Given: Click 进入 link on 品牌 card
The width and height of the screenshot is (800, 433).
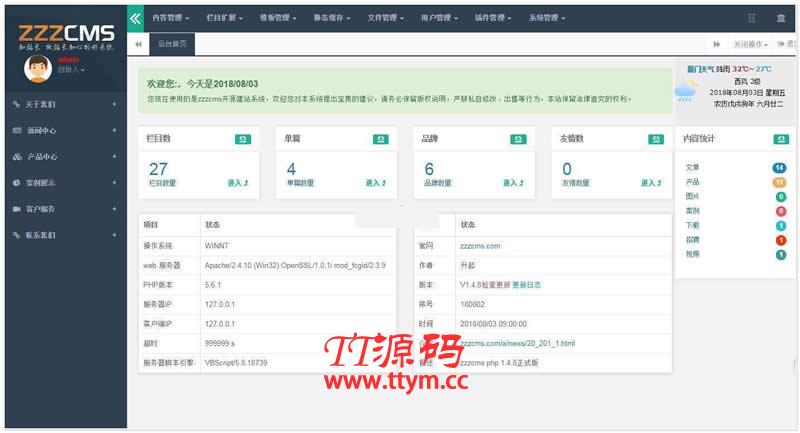Looking at the screenshot, I should (x=513, y=183).
